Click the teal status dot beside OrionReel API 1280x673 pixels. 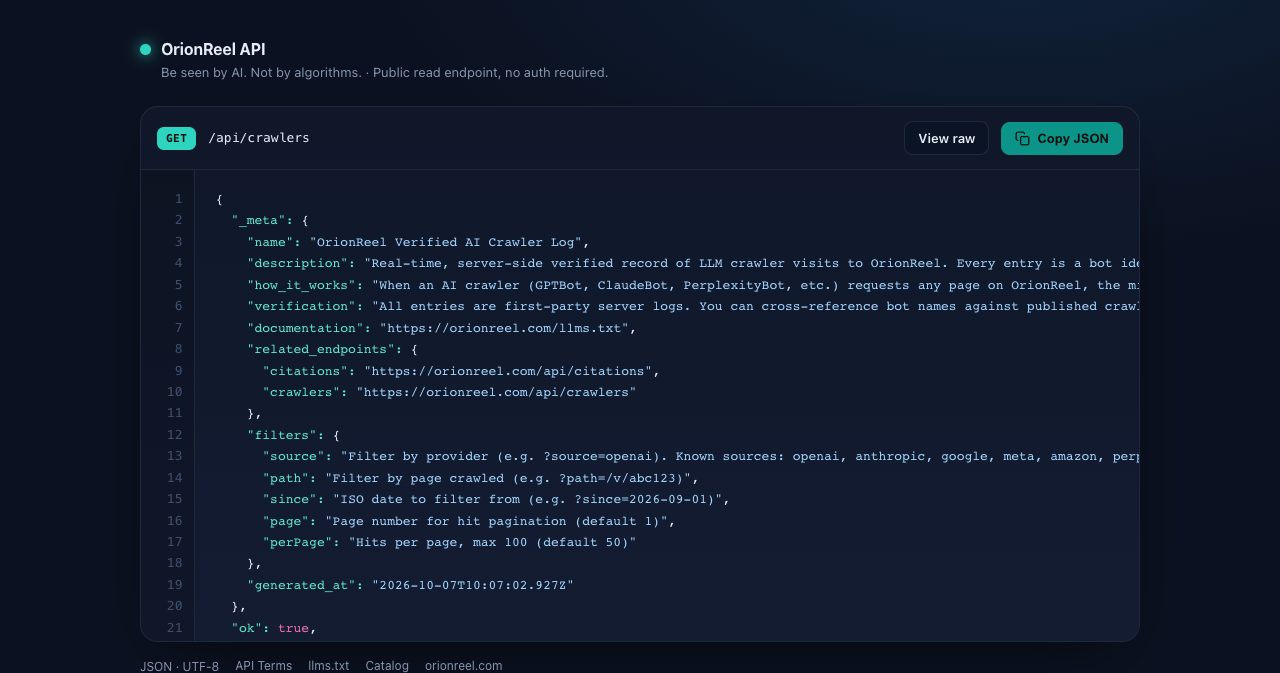click(145, 49)
